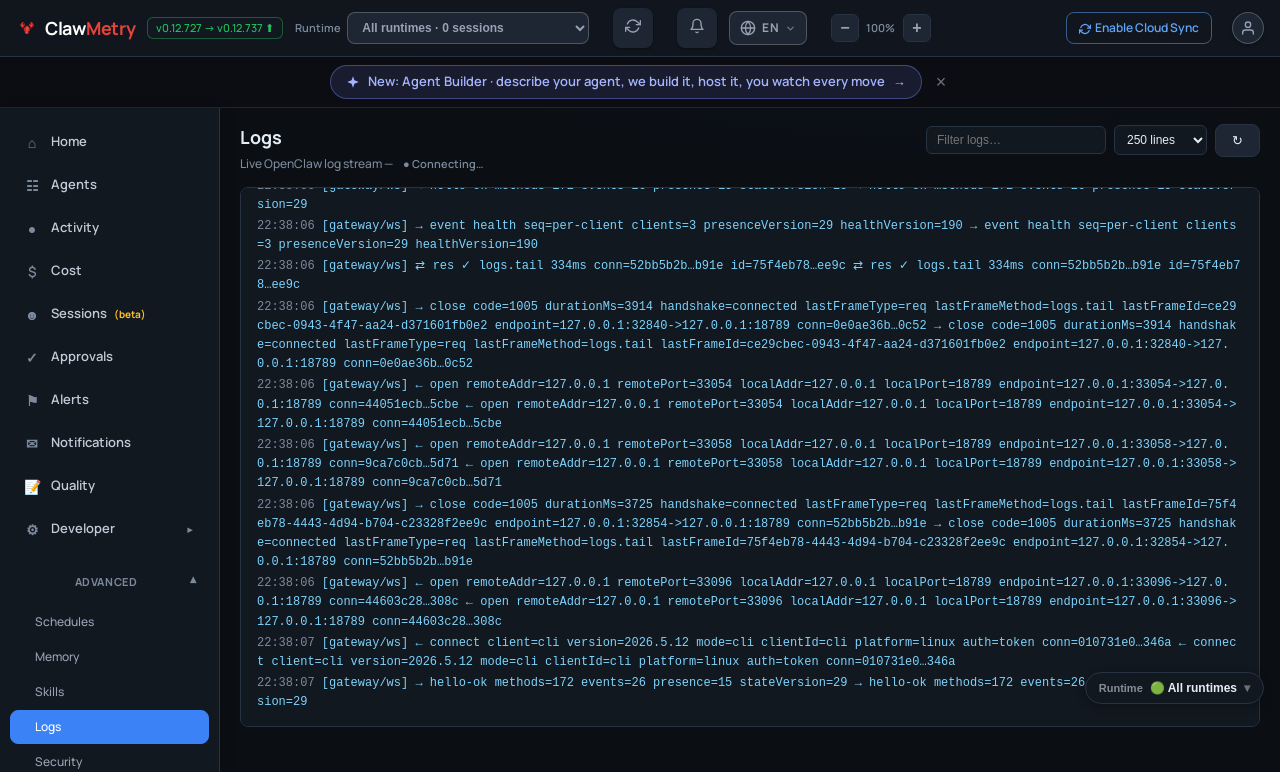Click the globe icon in language selector
The width and height of the screenshot is (1280, 772).
pos(748,28)
